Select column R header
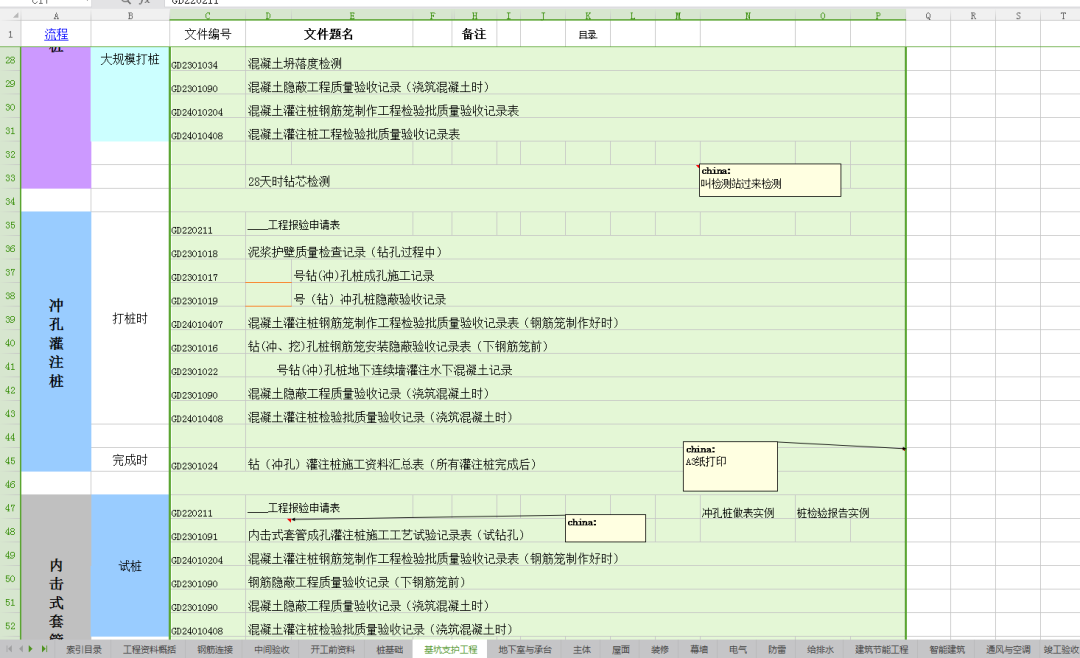The width and height of the screenshot is (1080, 658). [973, 16]
